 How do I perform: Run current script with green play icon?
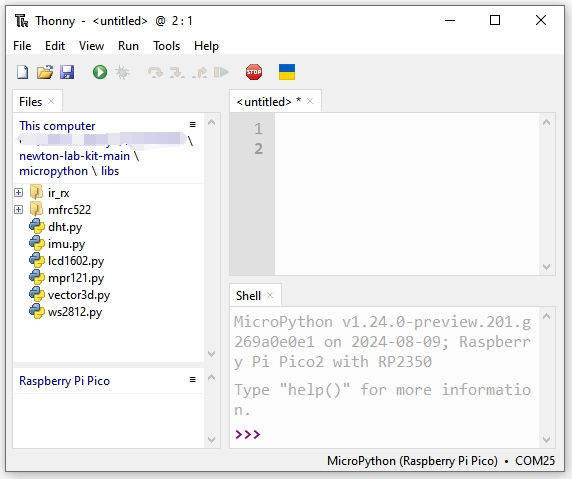click(100, 72)
